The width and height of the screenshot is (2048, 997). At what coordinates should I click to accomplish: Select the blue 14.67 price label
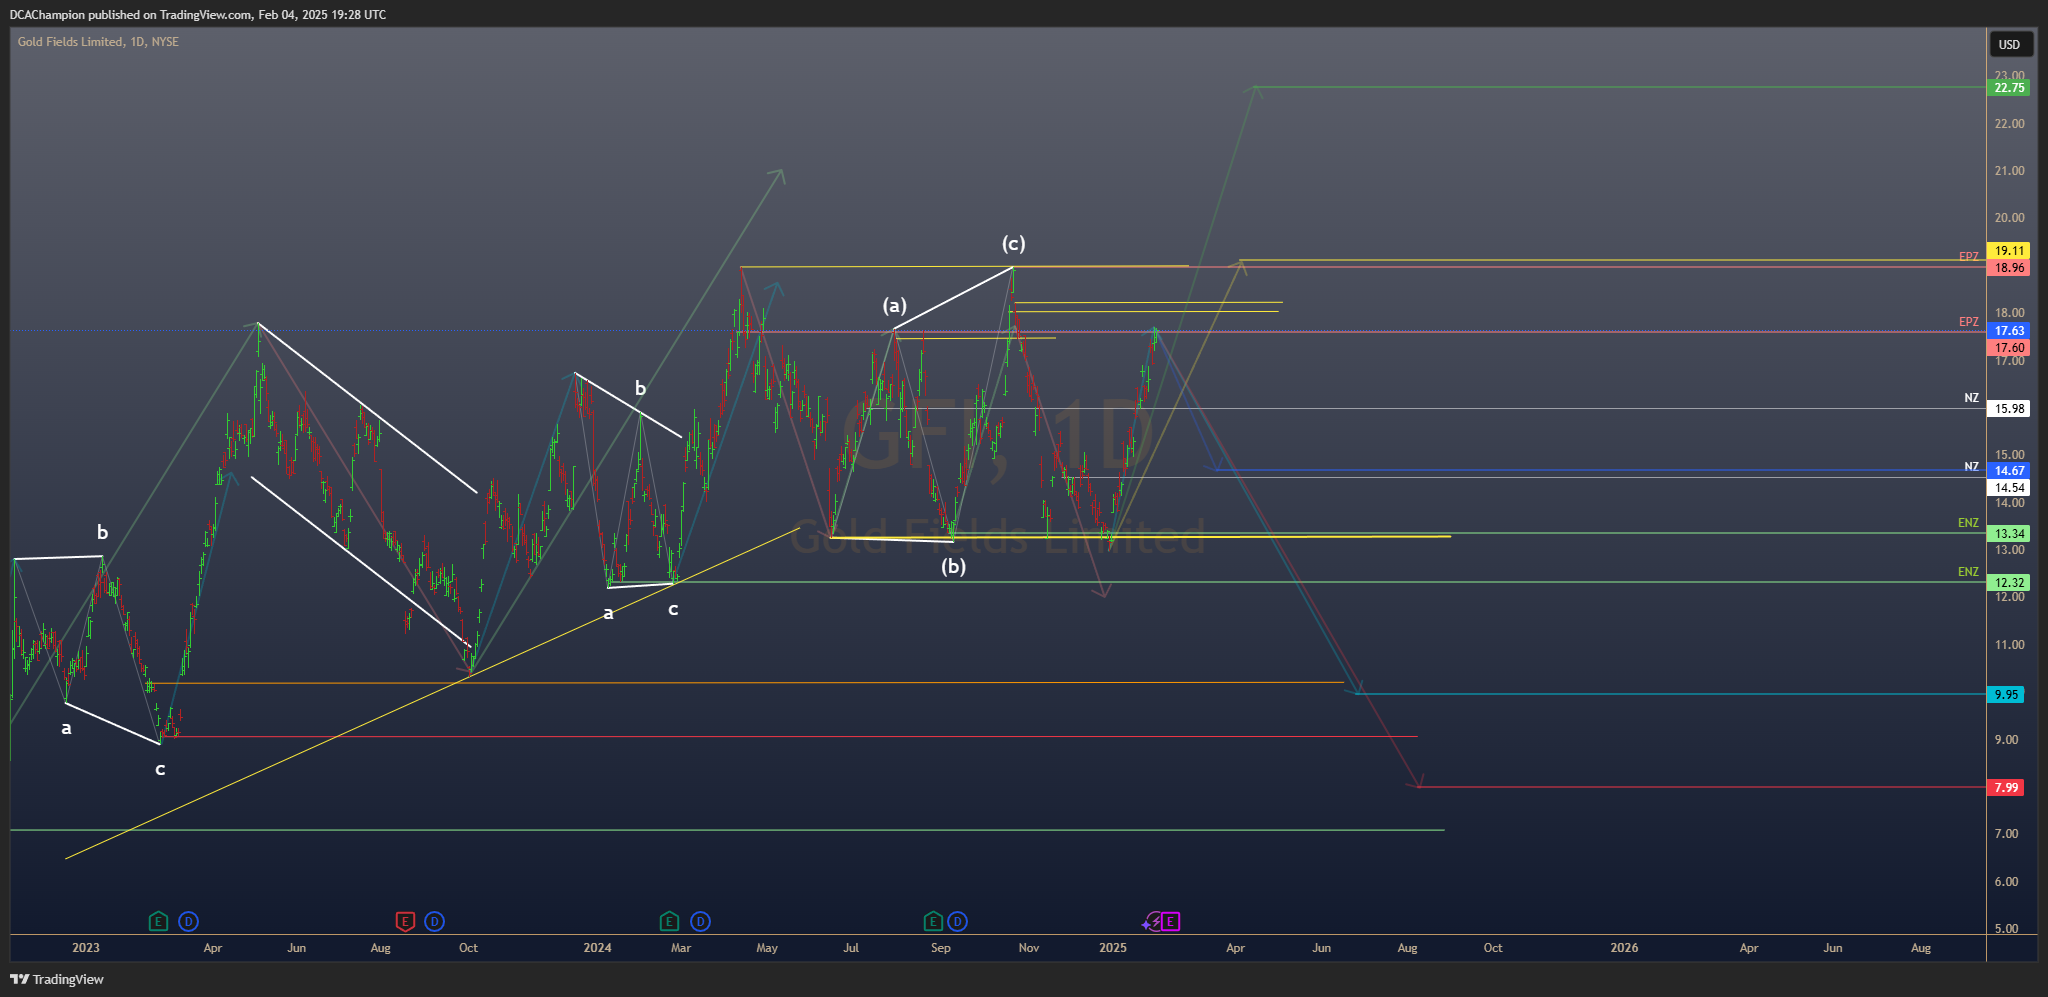click(x=2009, y=471)
